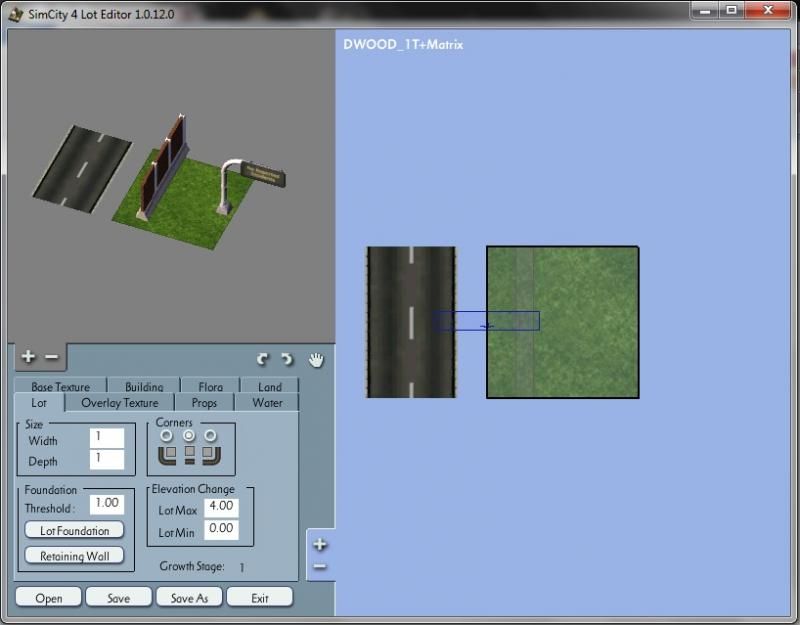The height and width of the screenshot is (625, 800).
Task: Zoom in the top-down lot view
Action: tap(320, 544)
